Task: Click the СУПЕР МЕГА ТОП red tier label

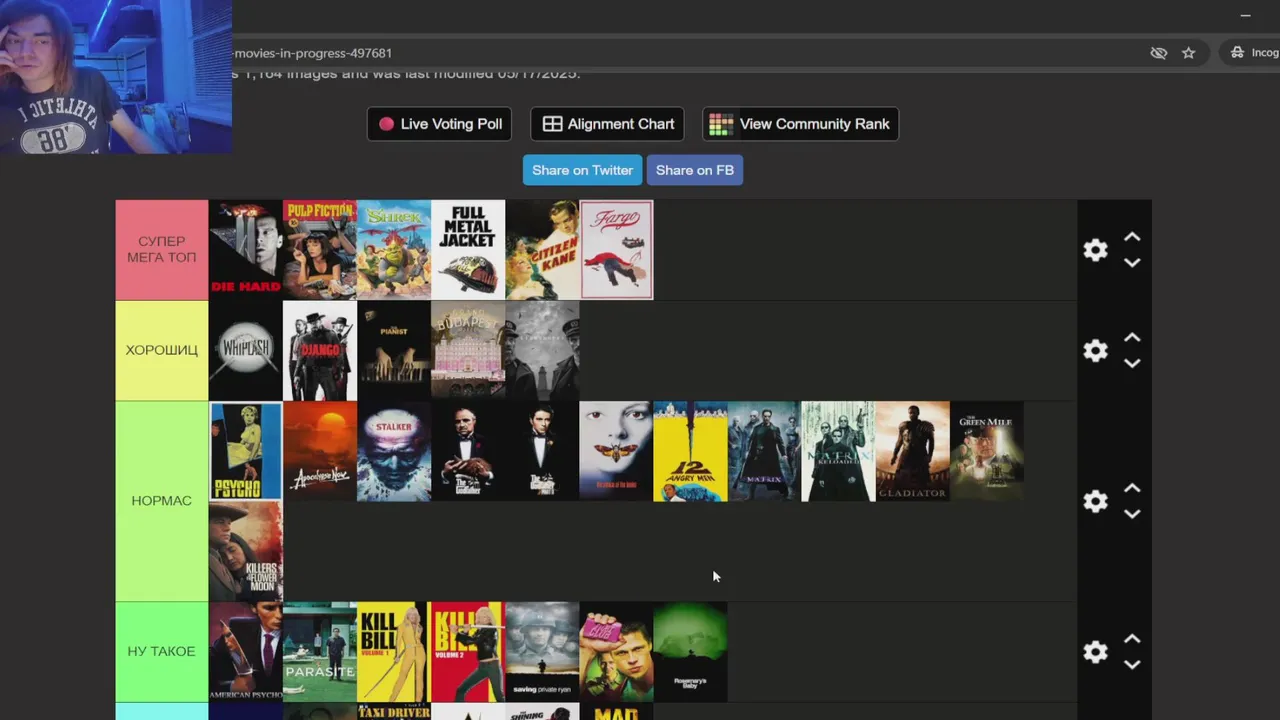Action: click(161, 250)
